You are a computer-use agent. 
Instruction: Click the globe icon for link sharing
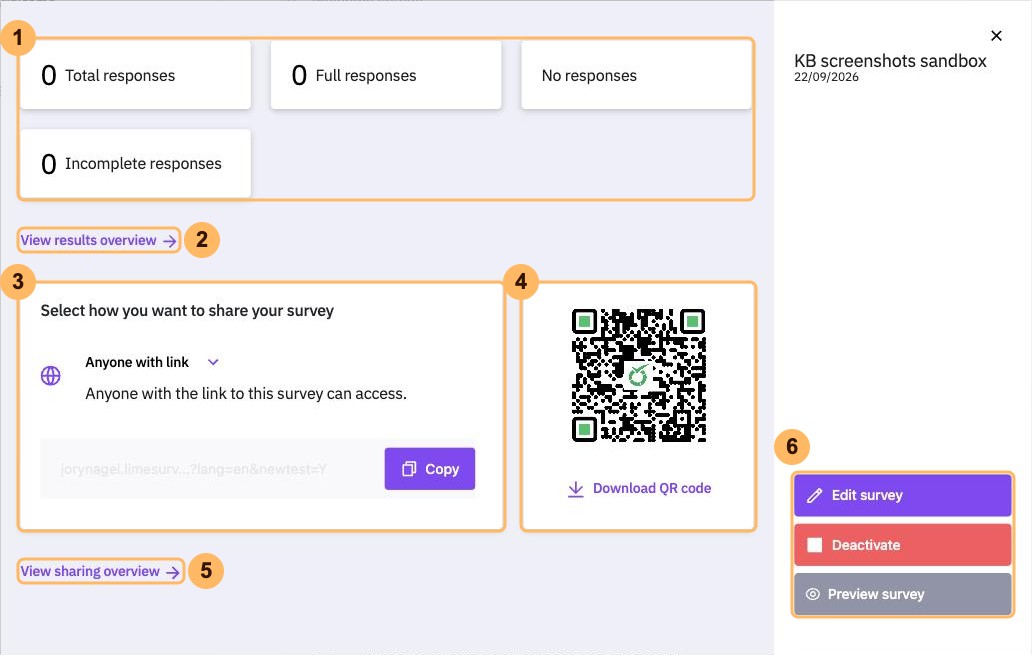[51, 376]
